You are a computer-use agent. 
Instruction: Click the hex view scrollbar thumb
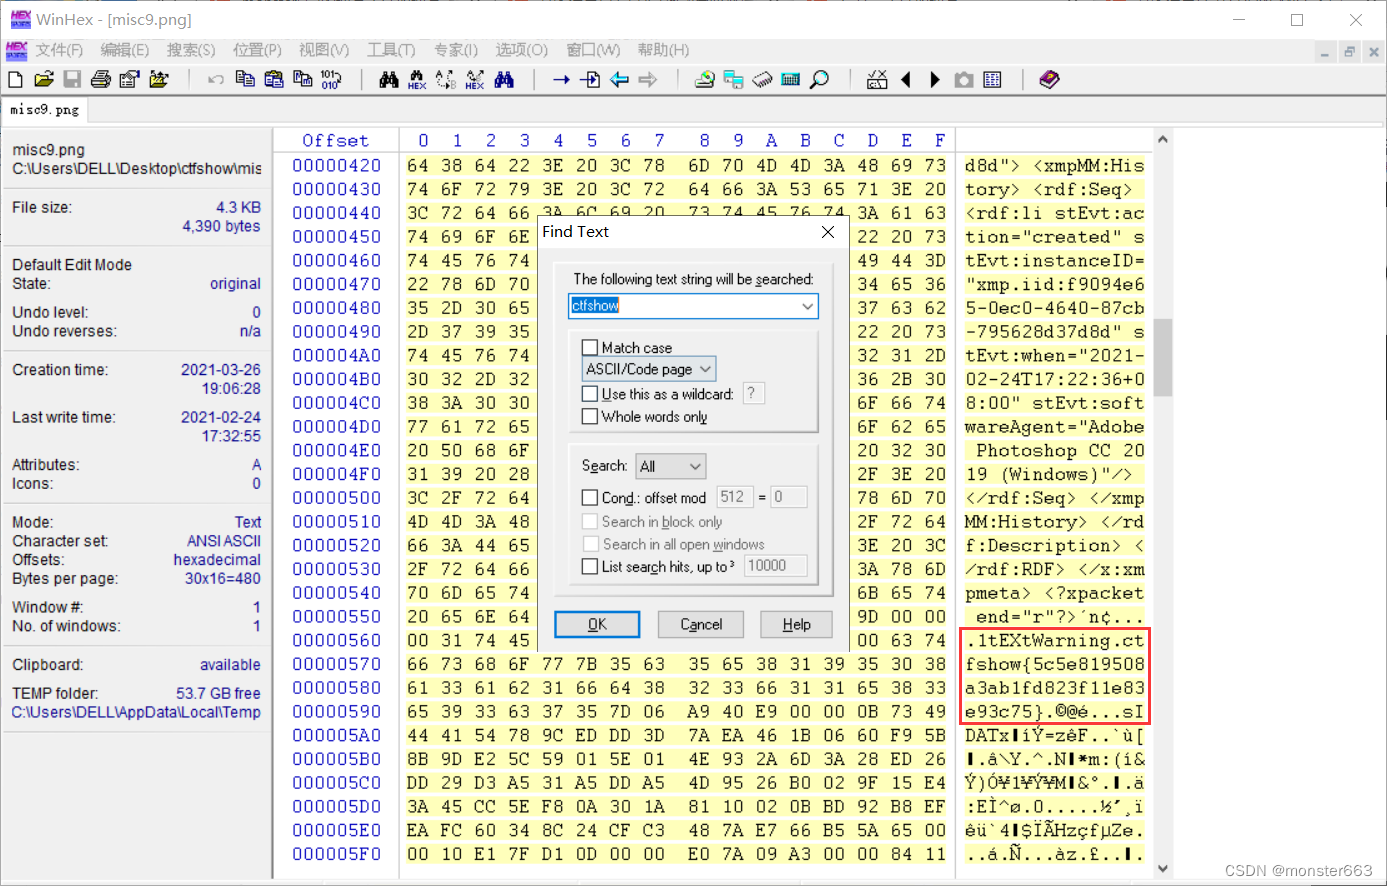(1162, 358)
